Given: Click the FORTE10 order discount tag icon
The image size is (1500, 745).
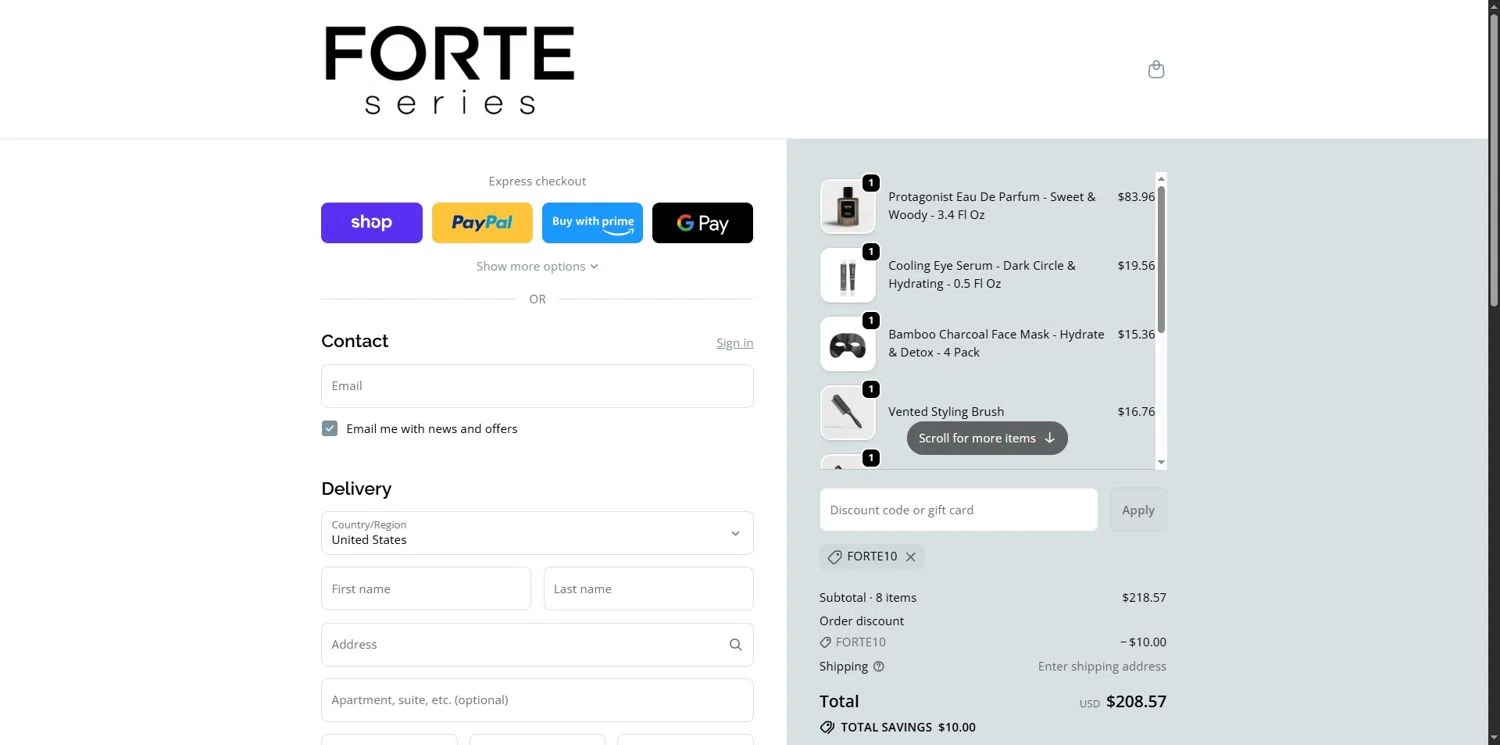Looking at the screenshot, I should coord(825,643).
